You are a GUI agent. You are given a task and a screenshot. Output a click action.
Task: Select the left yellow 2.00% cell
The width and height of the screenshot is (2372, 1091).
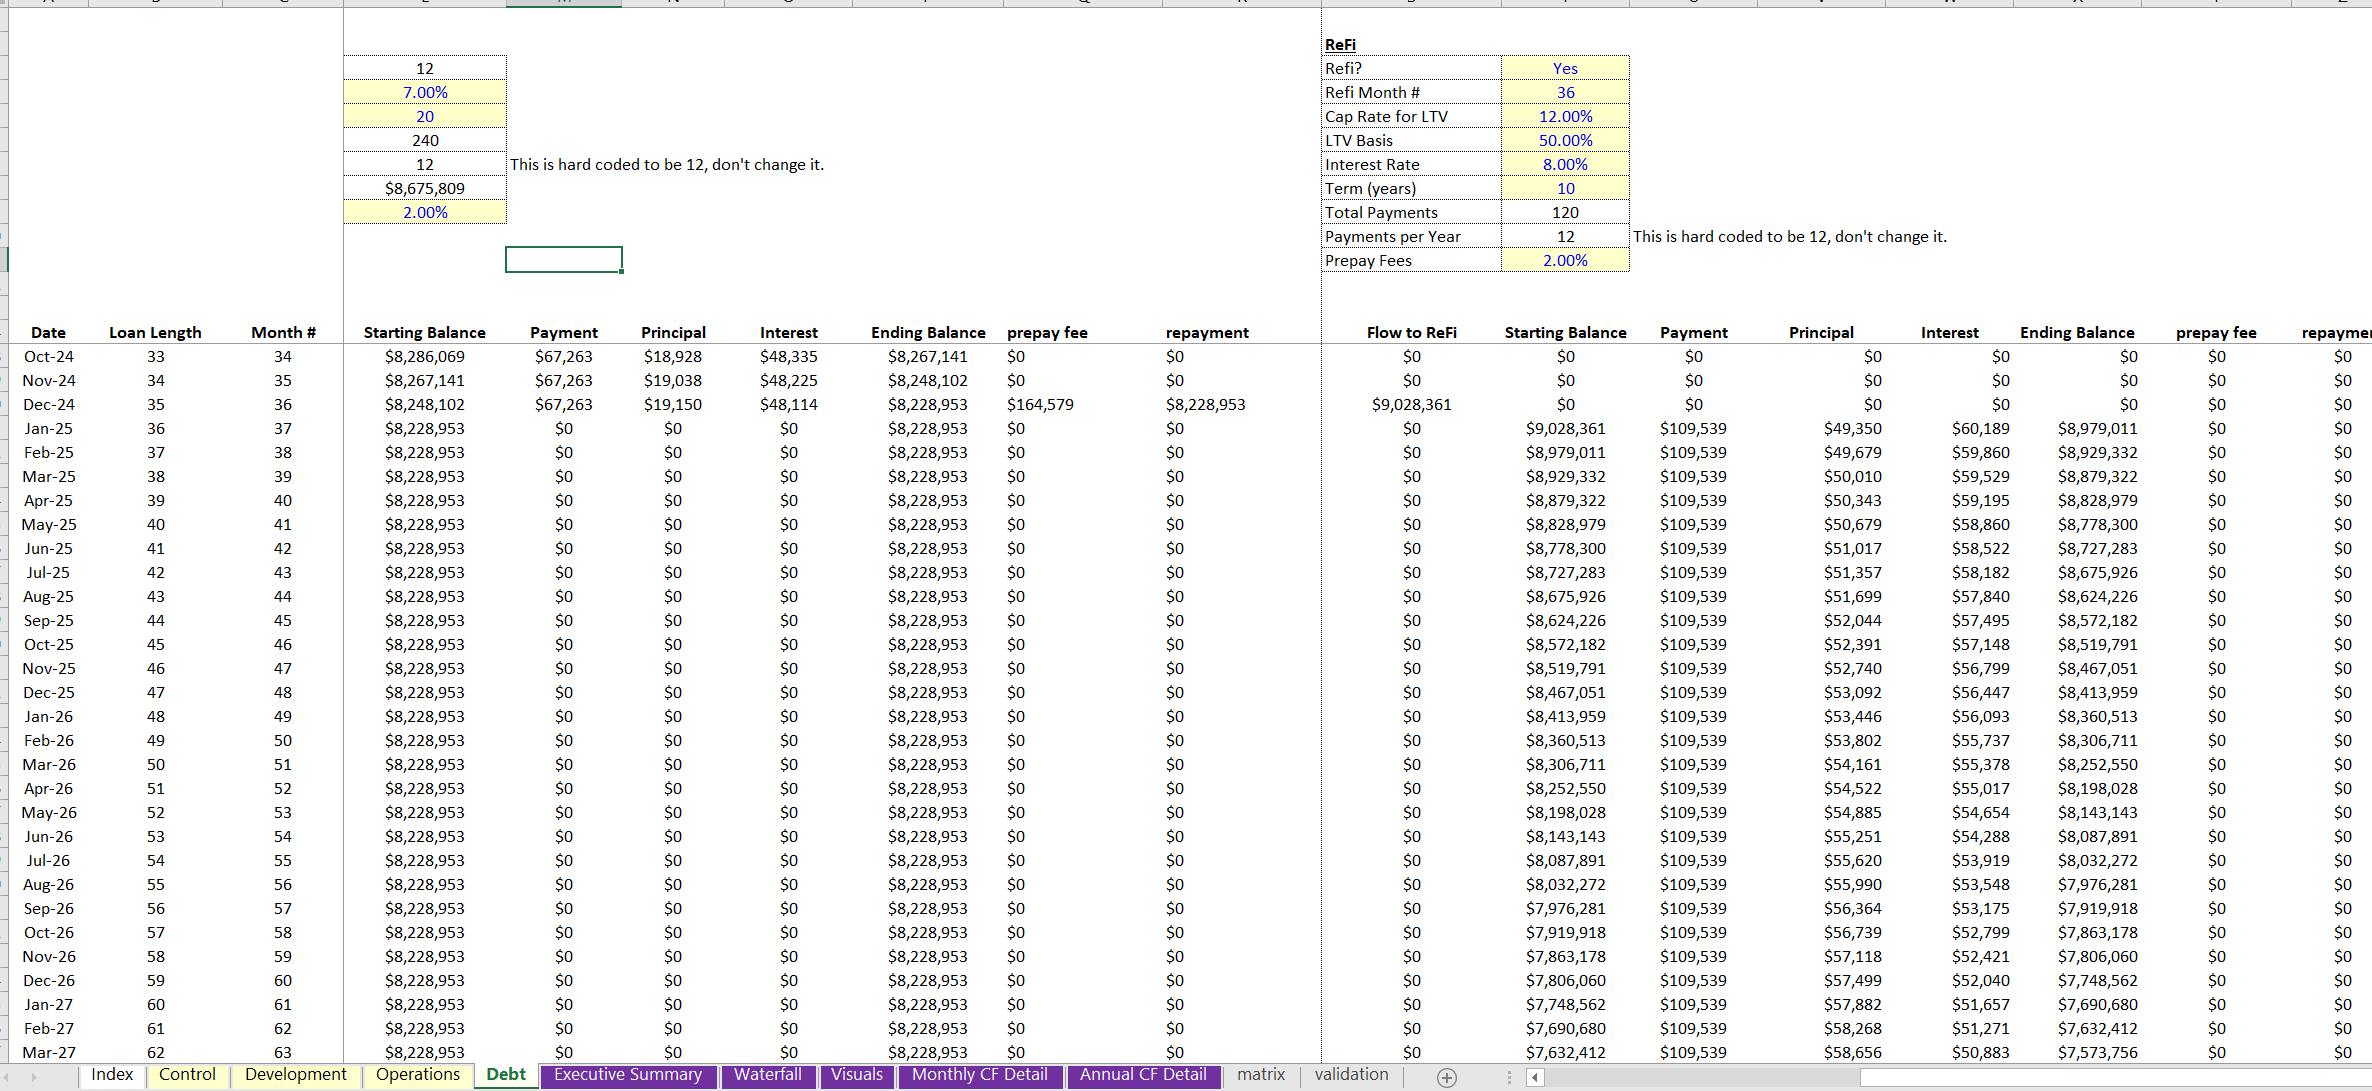(x=425, y=212)
